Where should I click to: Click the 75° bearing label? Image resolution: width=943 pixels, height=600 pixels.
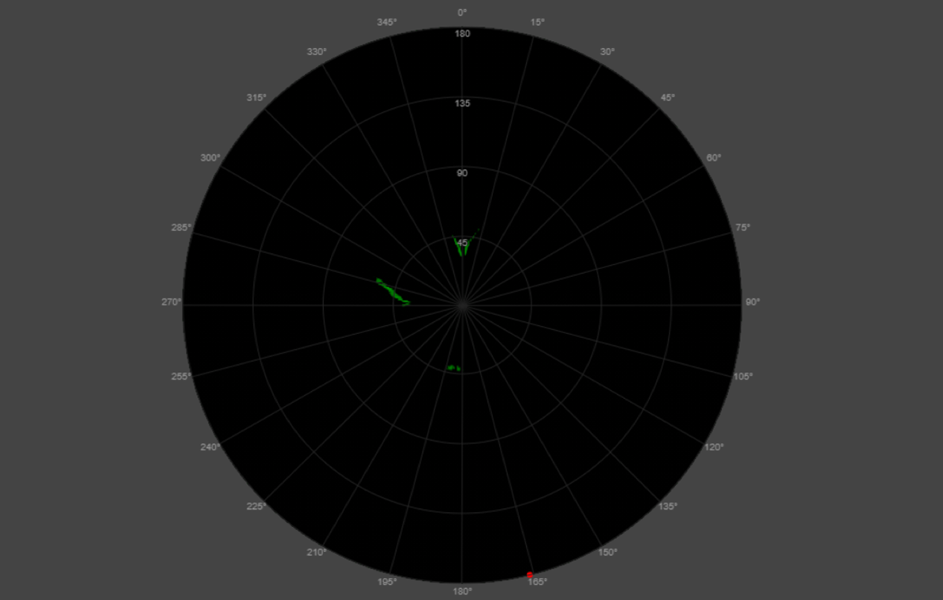[x=743, y=227]
